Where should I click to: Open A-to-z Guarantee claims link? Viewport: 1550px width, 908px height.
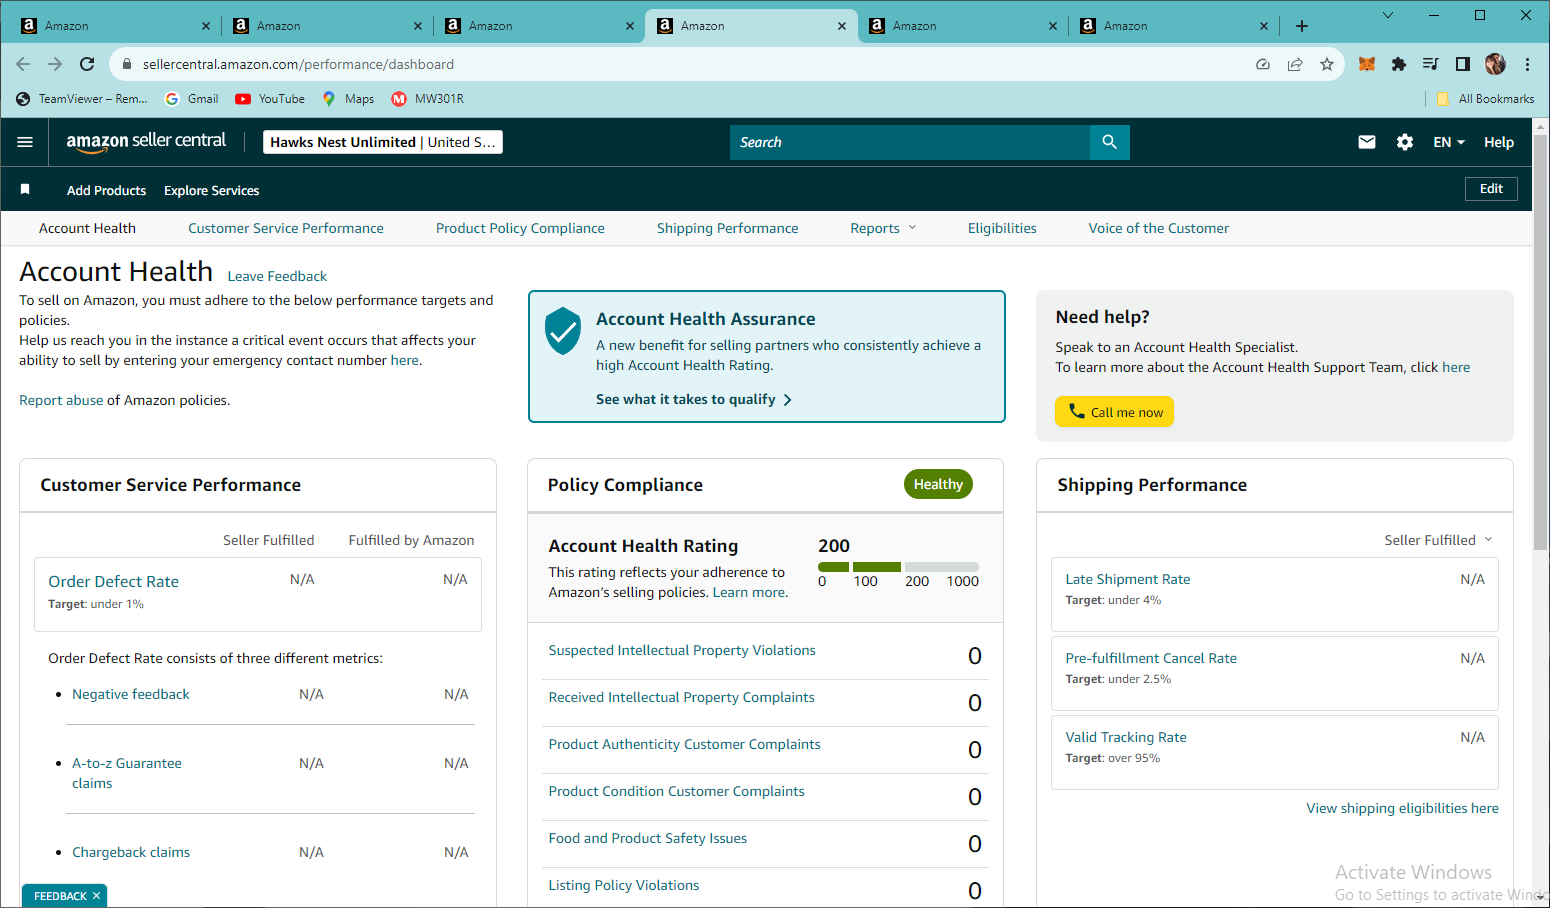point(127,773)
